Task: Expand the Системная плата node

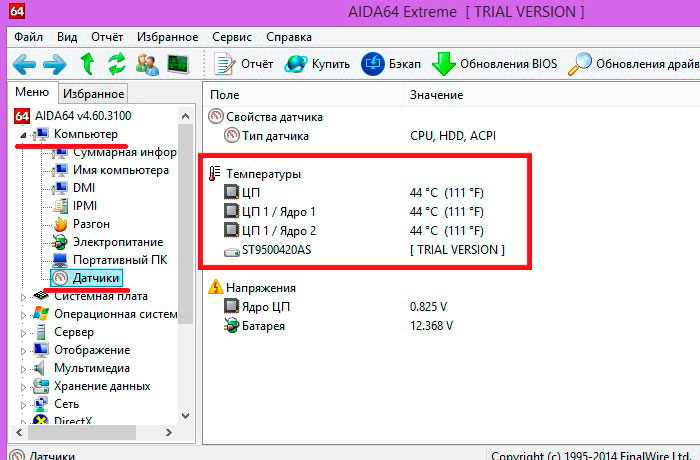Action: [23, 297]
